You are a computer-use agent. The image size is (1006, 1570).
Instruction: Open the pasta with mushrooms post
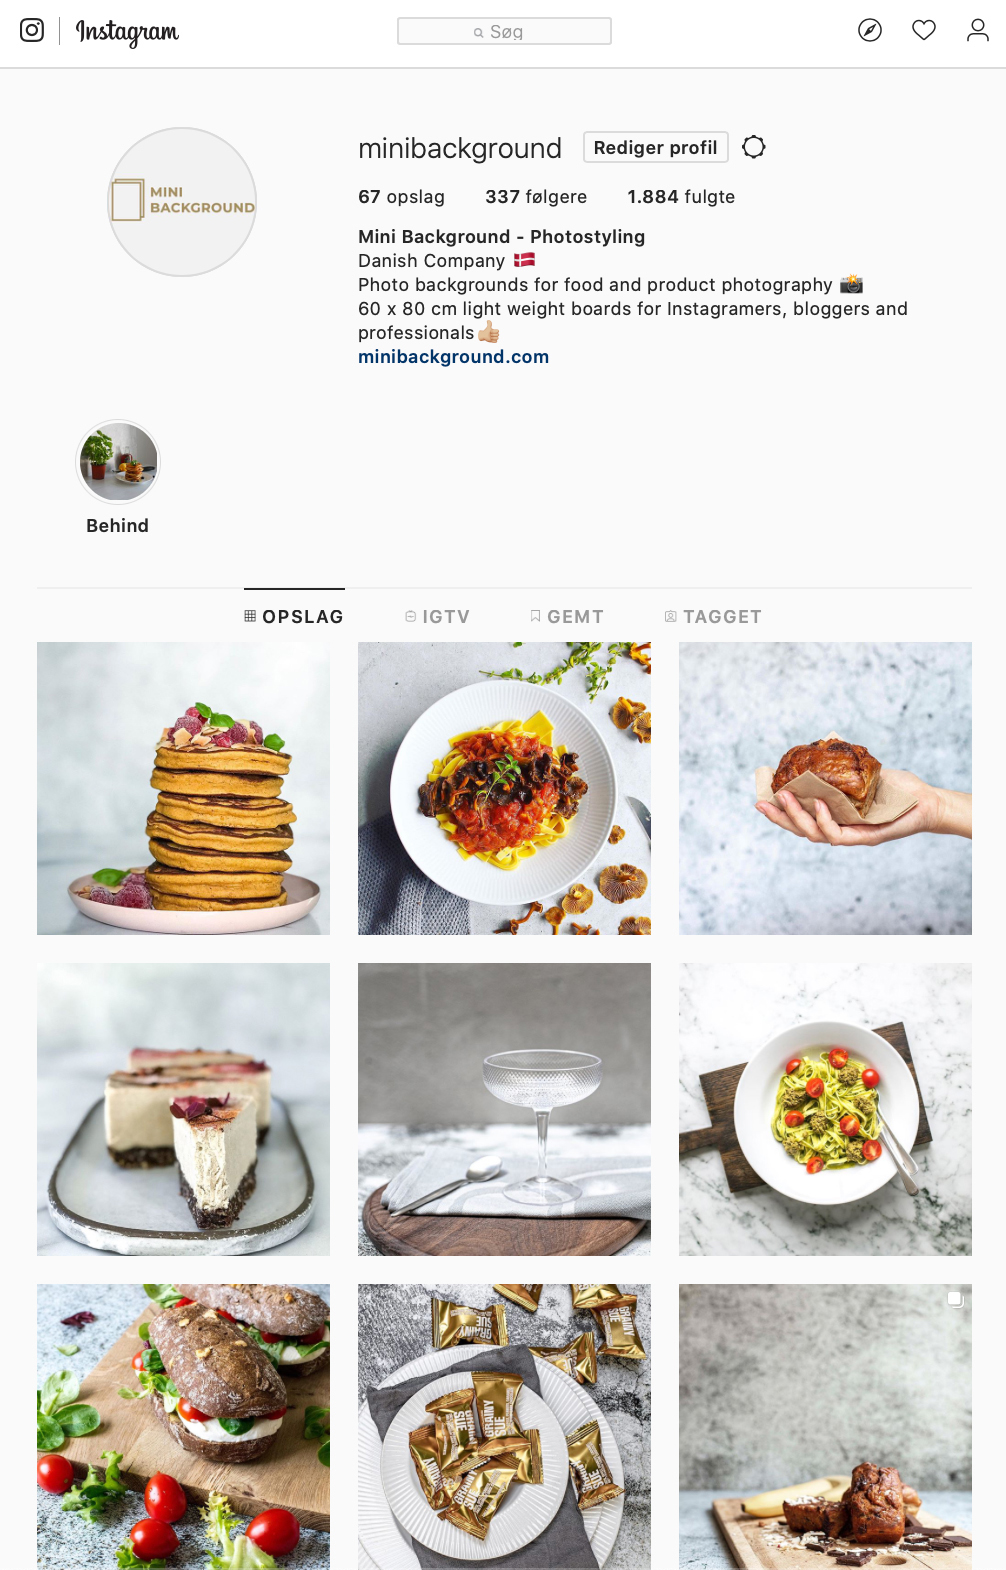pyautogui.click(x=504, y=788)
